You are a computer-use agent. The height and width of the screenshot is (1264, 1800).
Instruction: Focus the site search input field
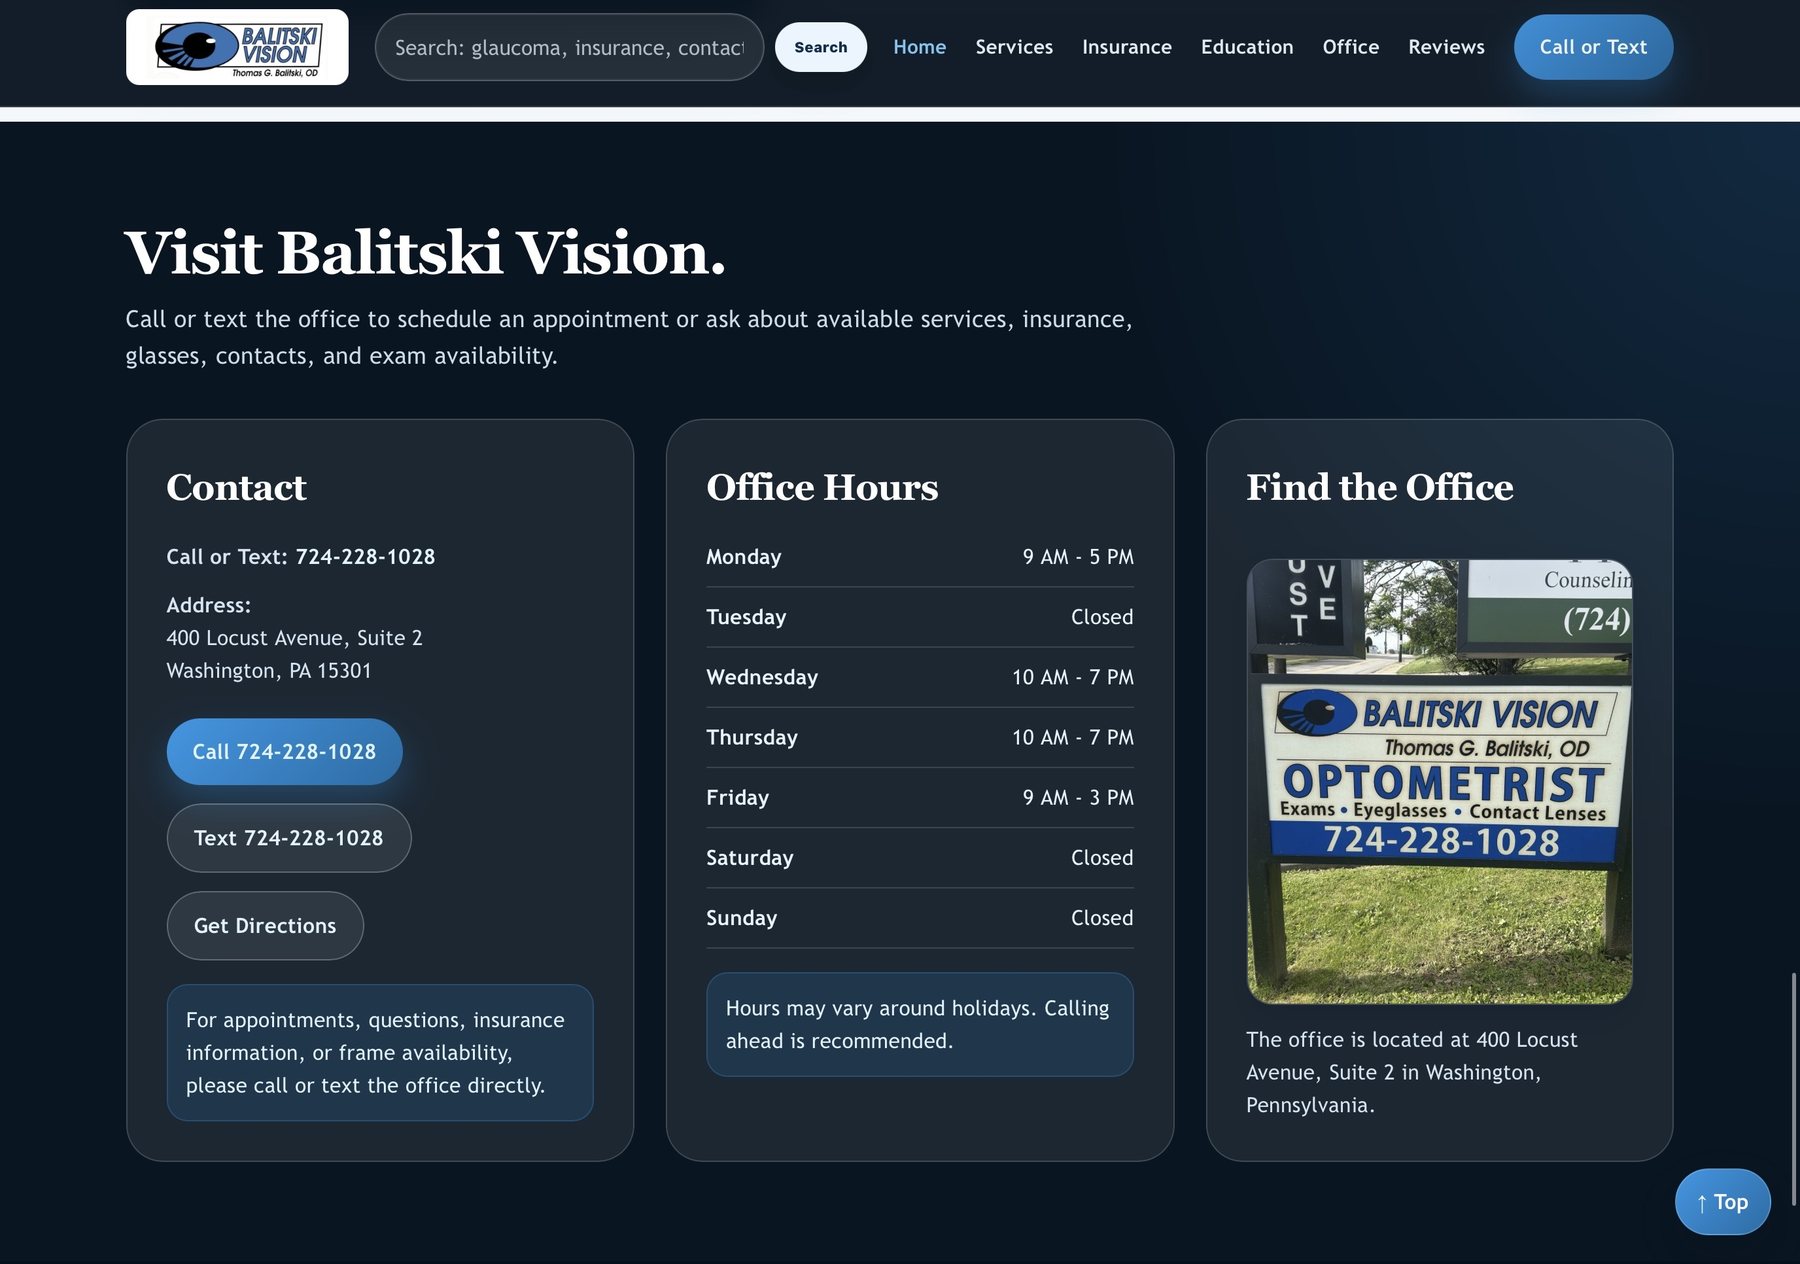569,47
